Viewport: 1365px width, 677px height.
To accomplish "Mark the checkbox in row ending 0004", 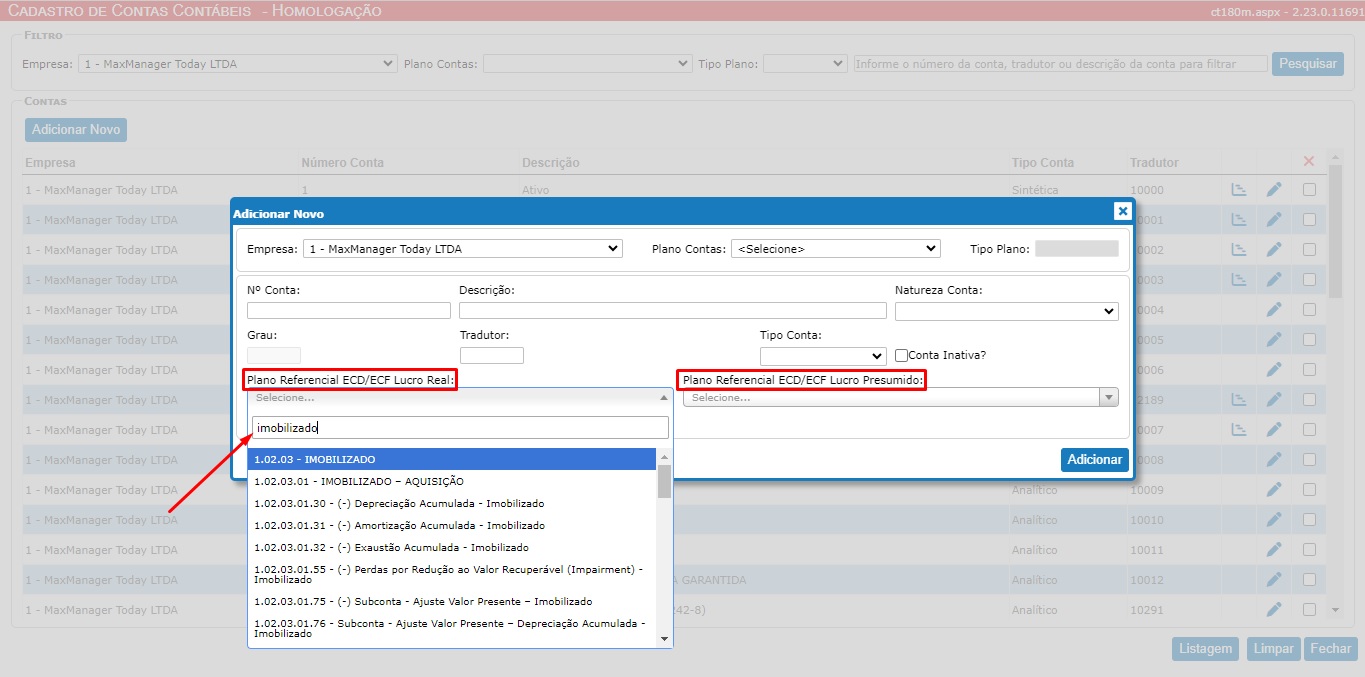I will pos(1309,310).
